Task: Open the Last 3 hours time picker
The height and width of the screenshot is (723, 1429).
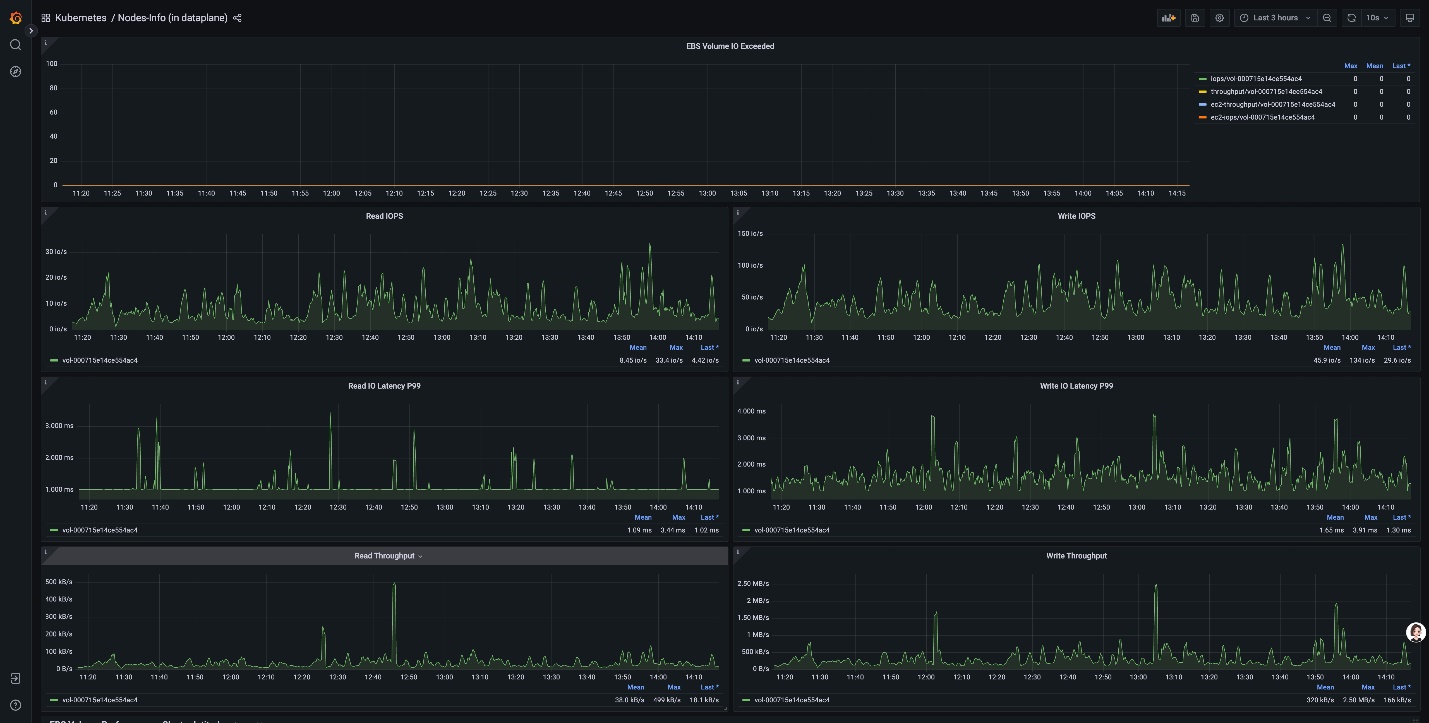Action: coord(1275,18)
